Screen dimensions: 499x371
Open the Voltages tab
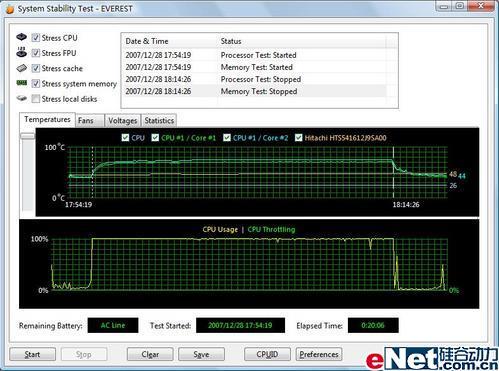point(123,121)
